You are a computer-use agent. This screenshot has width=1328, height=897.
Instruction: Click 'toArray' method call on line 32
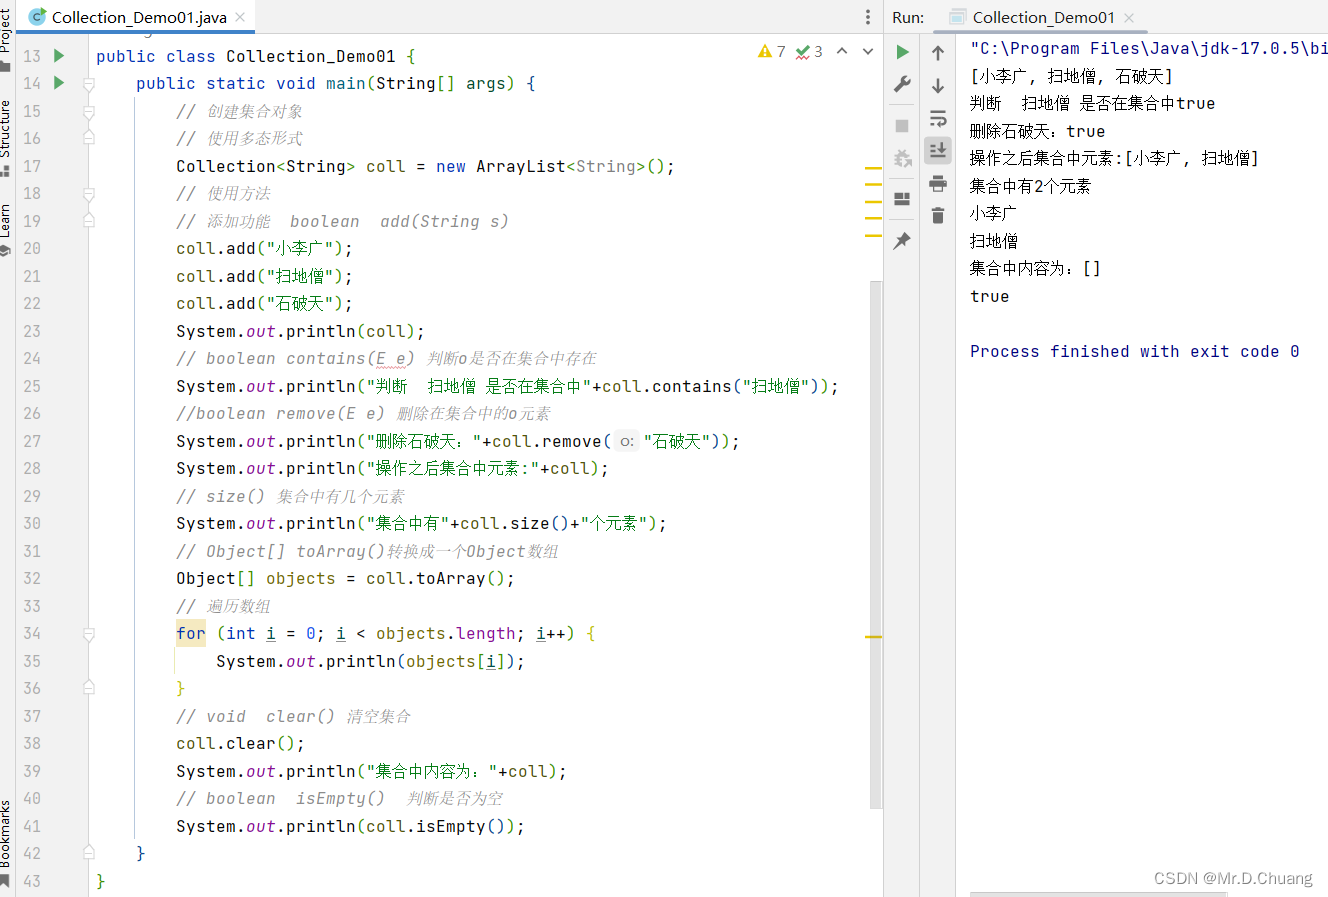[x=451, y=578]
